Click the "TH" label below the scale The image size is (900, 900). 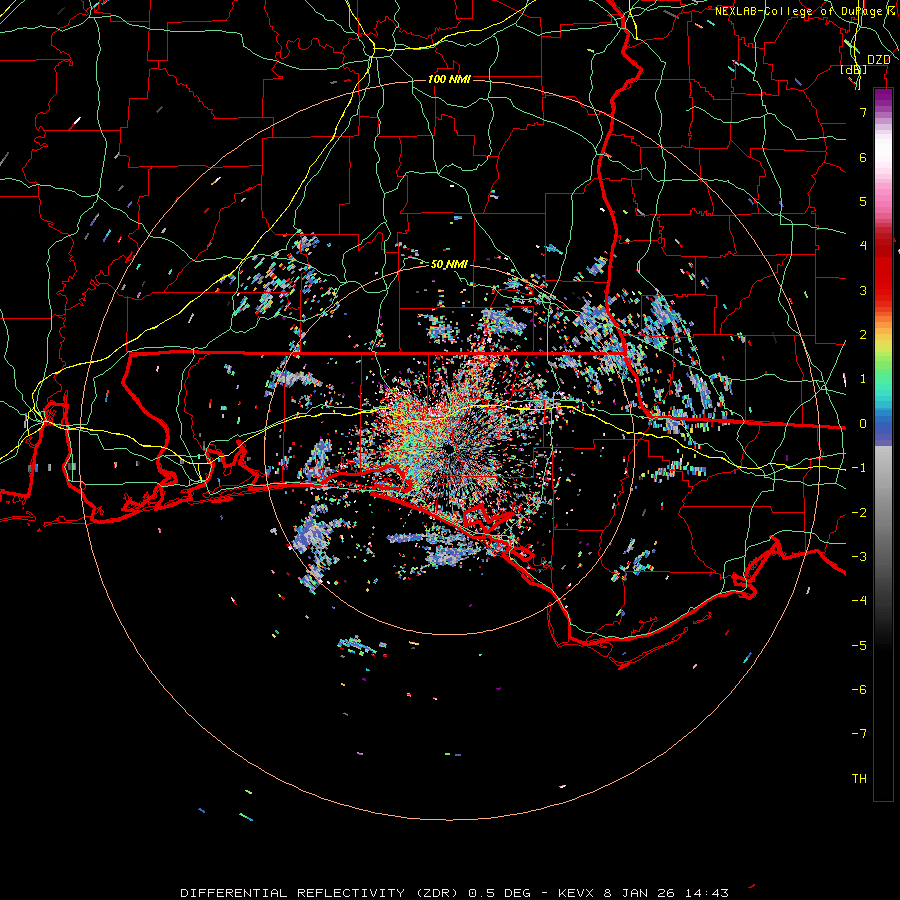[859, 779]
